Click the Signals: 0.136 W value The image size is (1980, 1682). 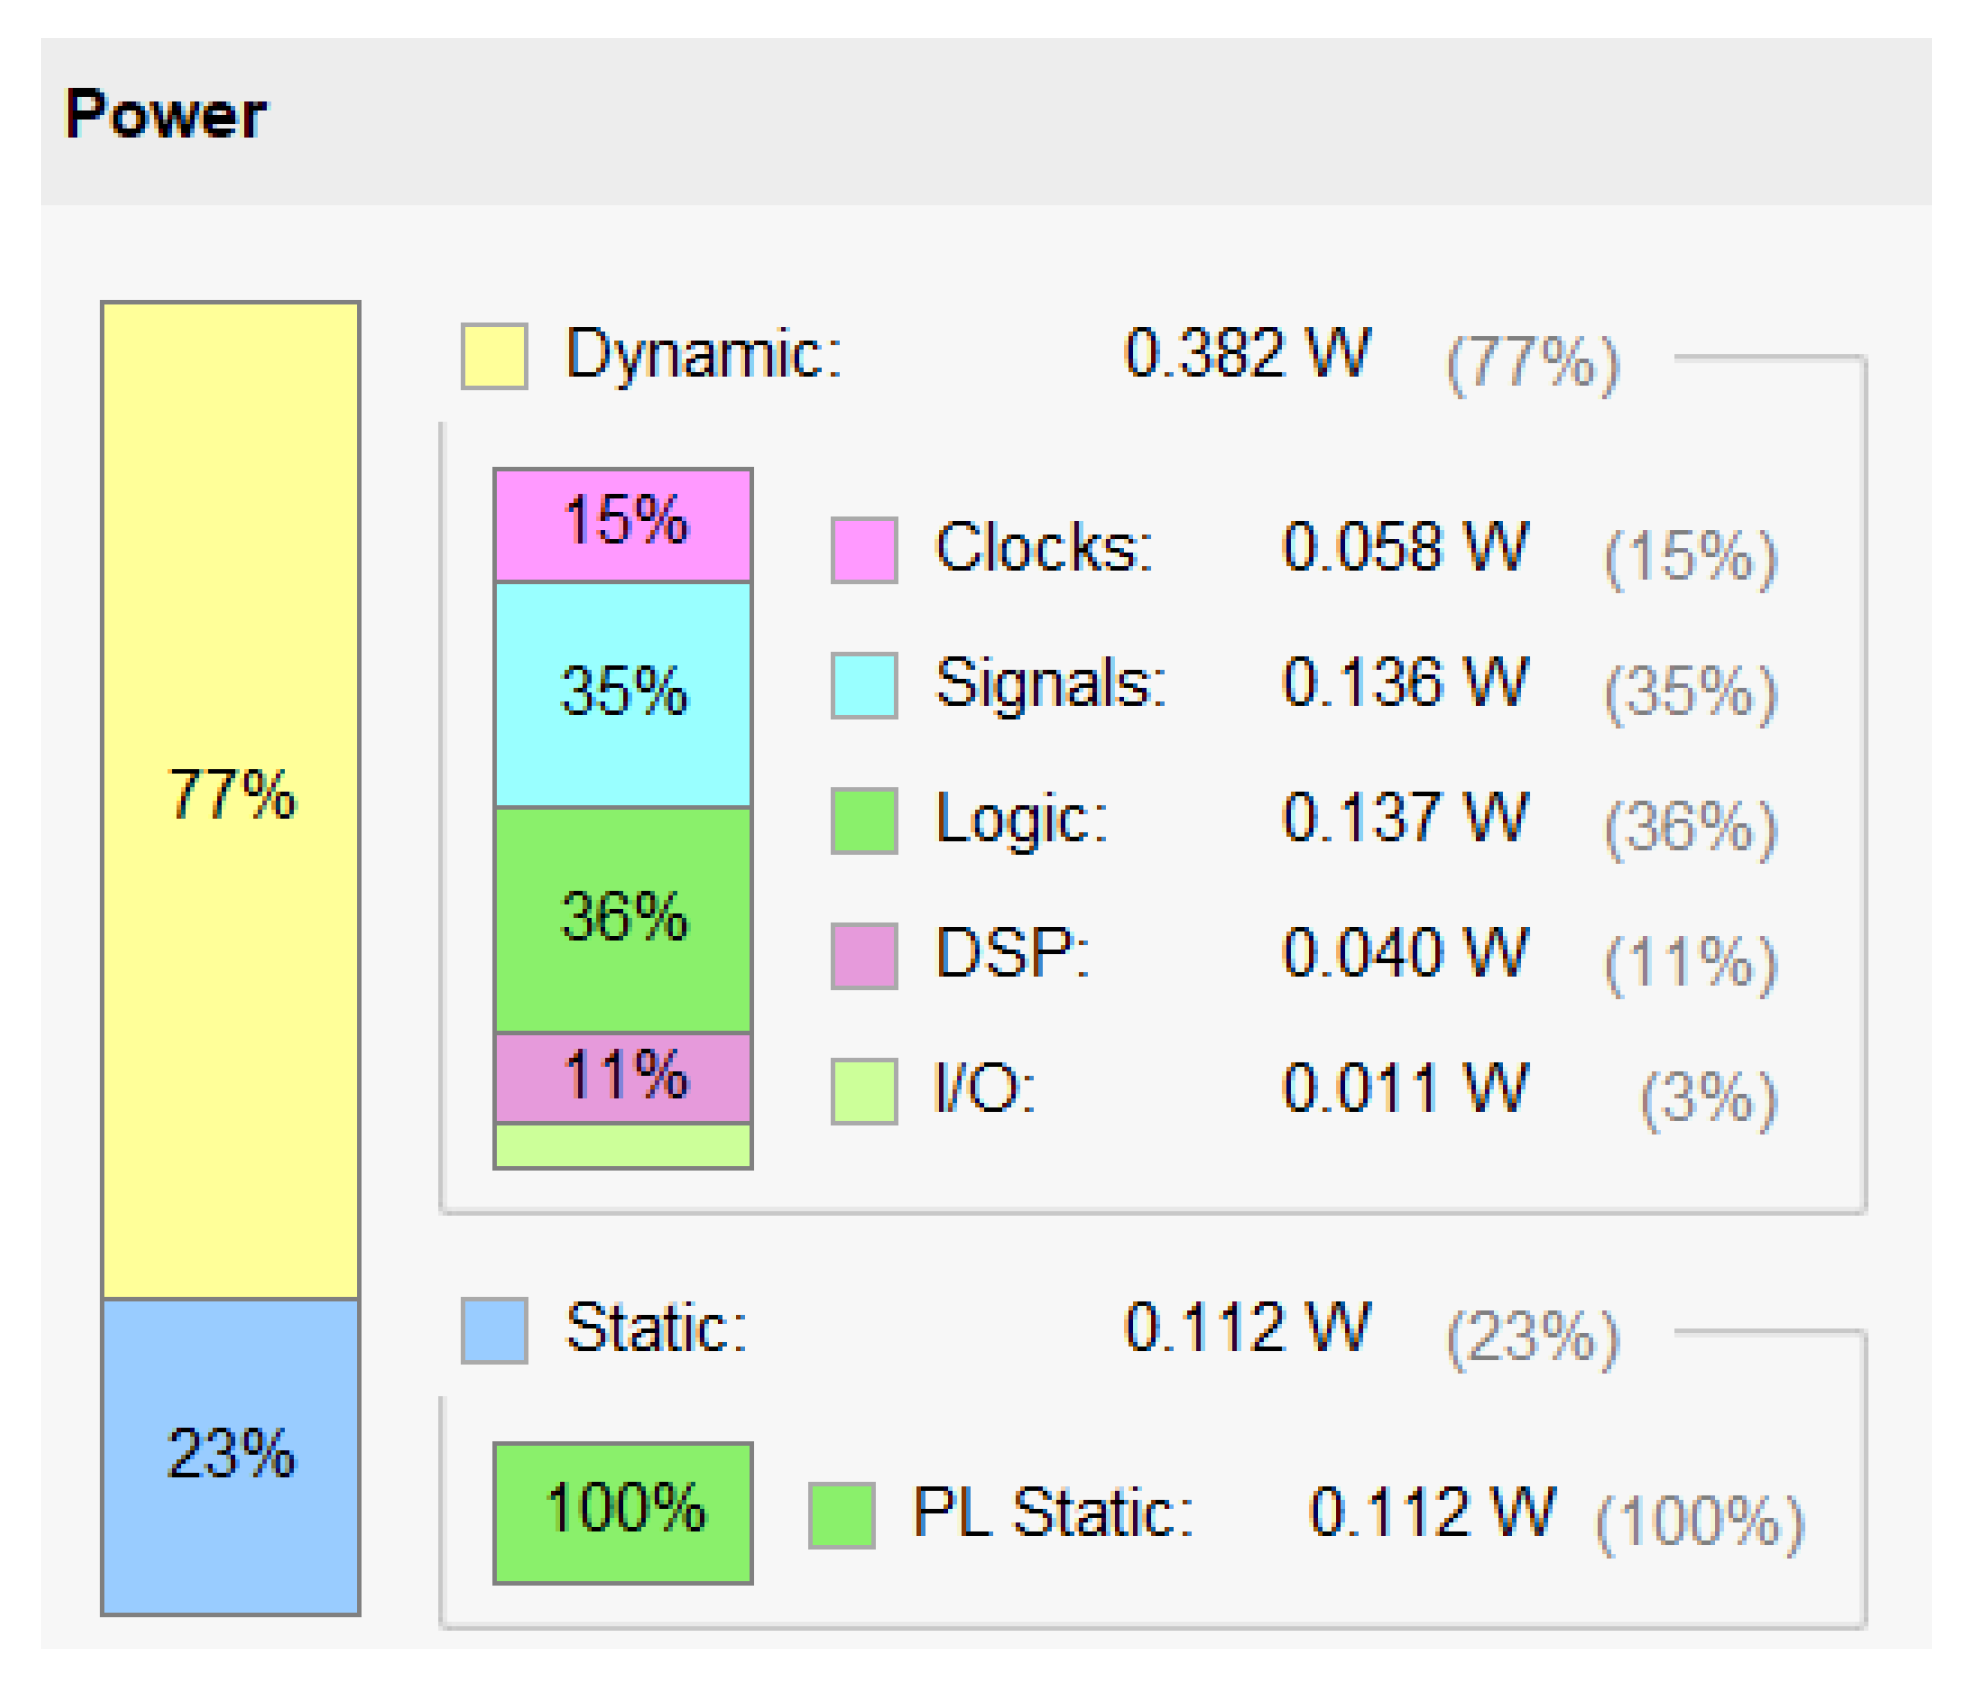point(1405,684)
